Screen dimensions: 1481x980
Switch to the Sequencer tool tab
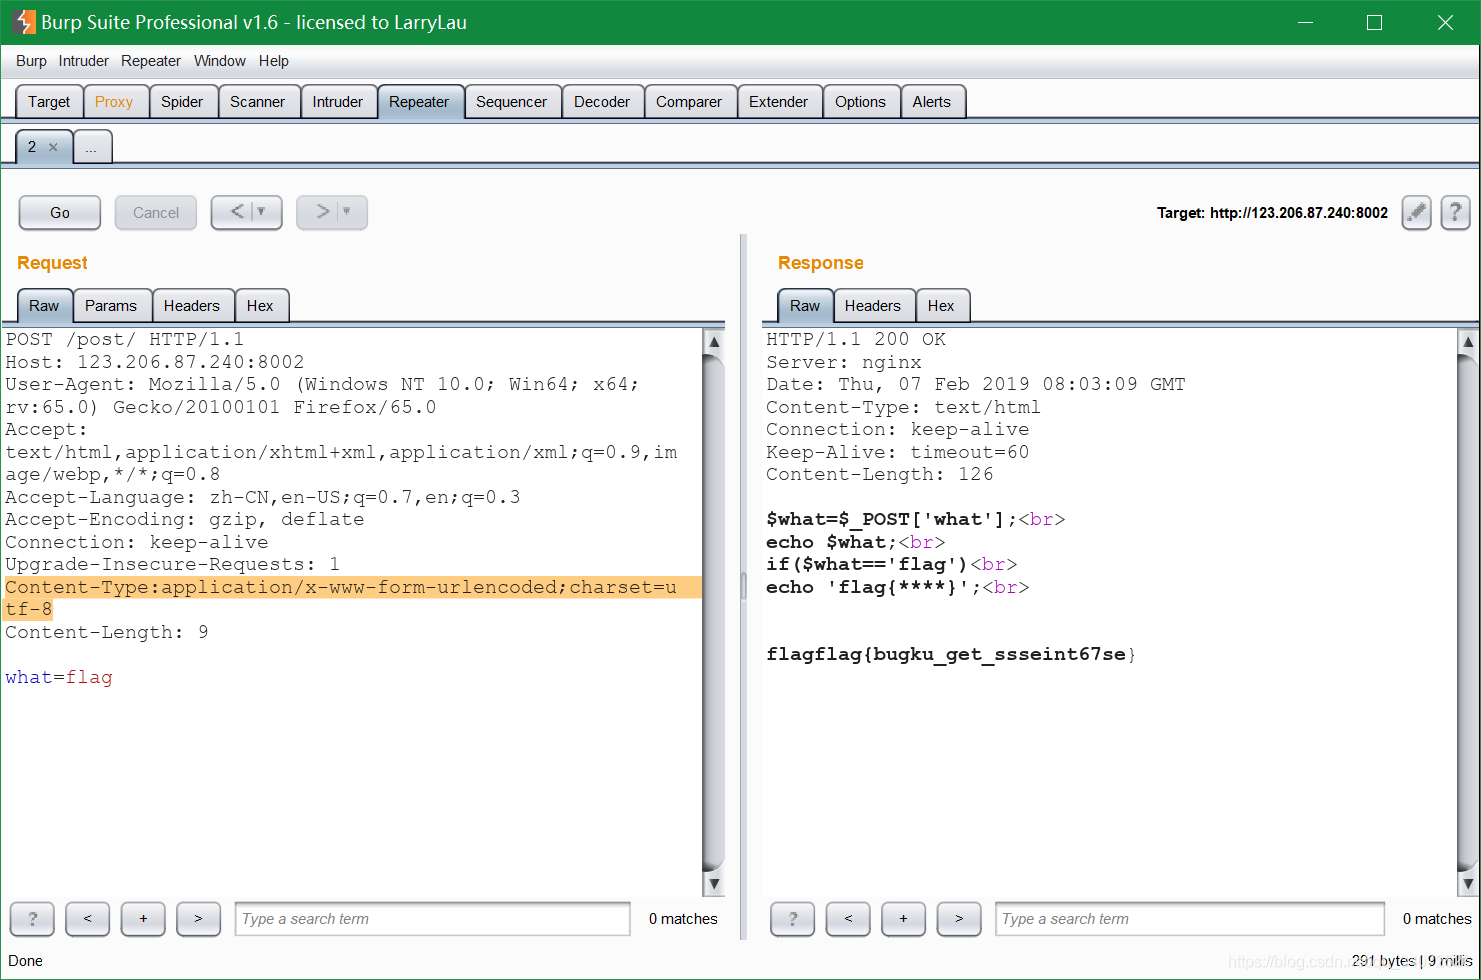point(511,102)
